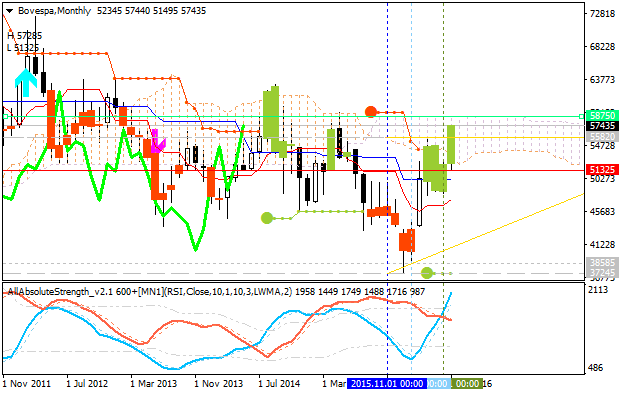The image size is (624, 395).
Task: Click the large red dot marker near 58750
Action: [371, 112]
